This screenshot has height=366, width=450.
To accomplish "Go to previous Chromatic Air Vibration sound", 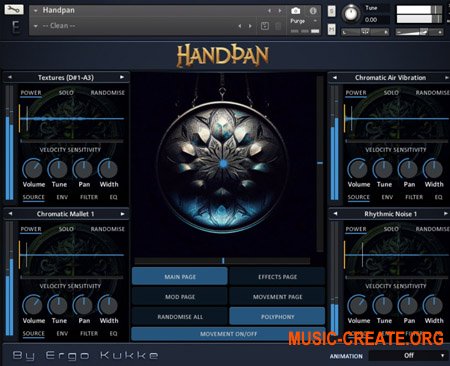I will point(335,77).
